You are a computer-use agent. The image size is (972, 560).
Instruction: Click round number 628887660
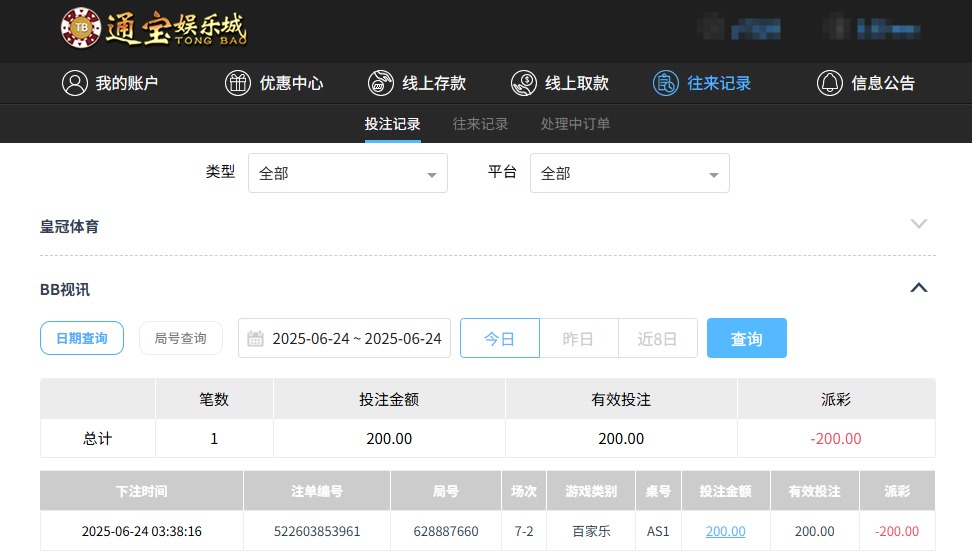point(446,531)
